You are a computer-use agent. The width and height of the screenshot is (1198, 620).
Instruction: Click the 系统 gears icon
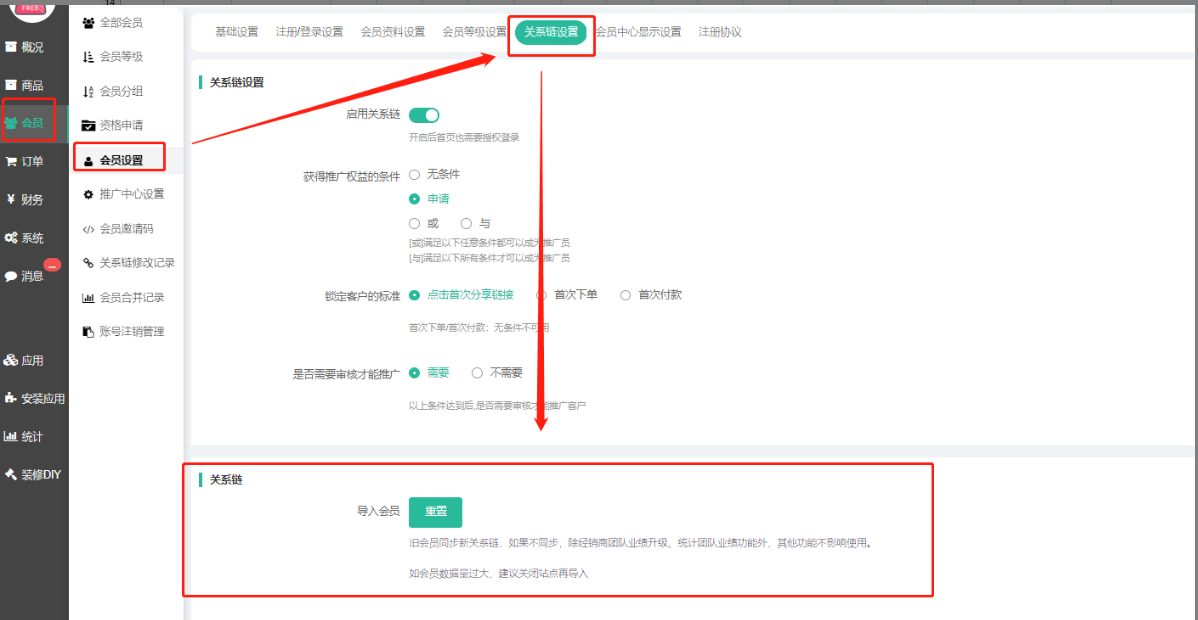click(11, 238)
